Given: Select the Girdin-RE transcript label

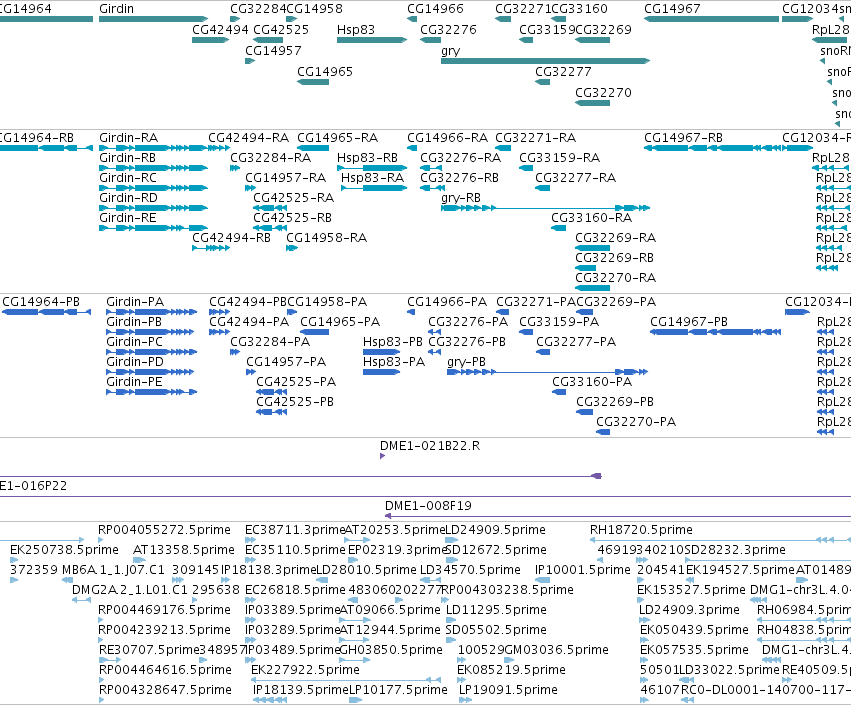Looking at the screenshot, I should (x=128, y=218).
